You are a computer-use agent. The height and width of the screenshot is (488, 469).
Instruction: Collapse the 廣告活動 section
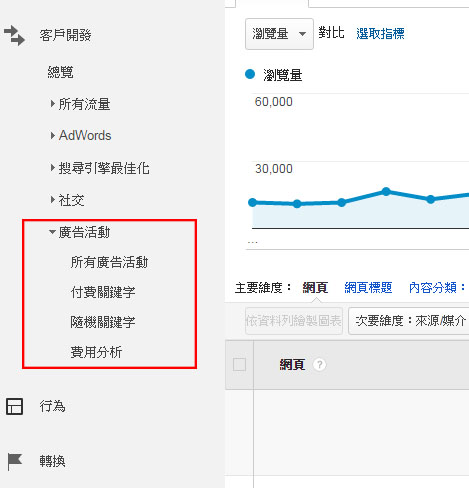point(52,232)
